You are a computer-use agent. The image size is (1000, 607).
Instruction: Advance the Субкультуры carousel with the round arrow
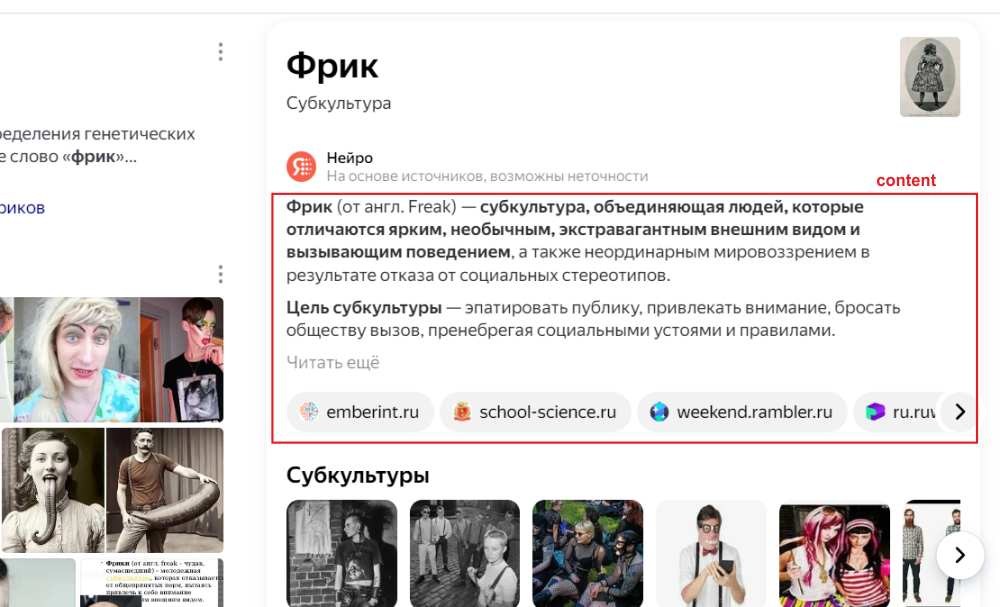coord(960,555)
